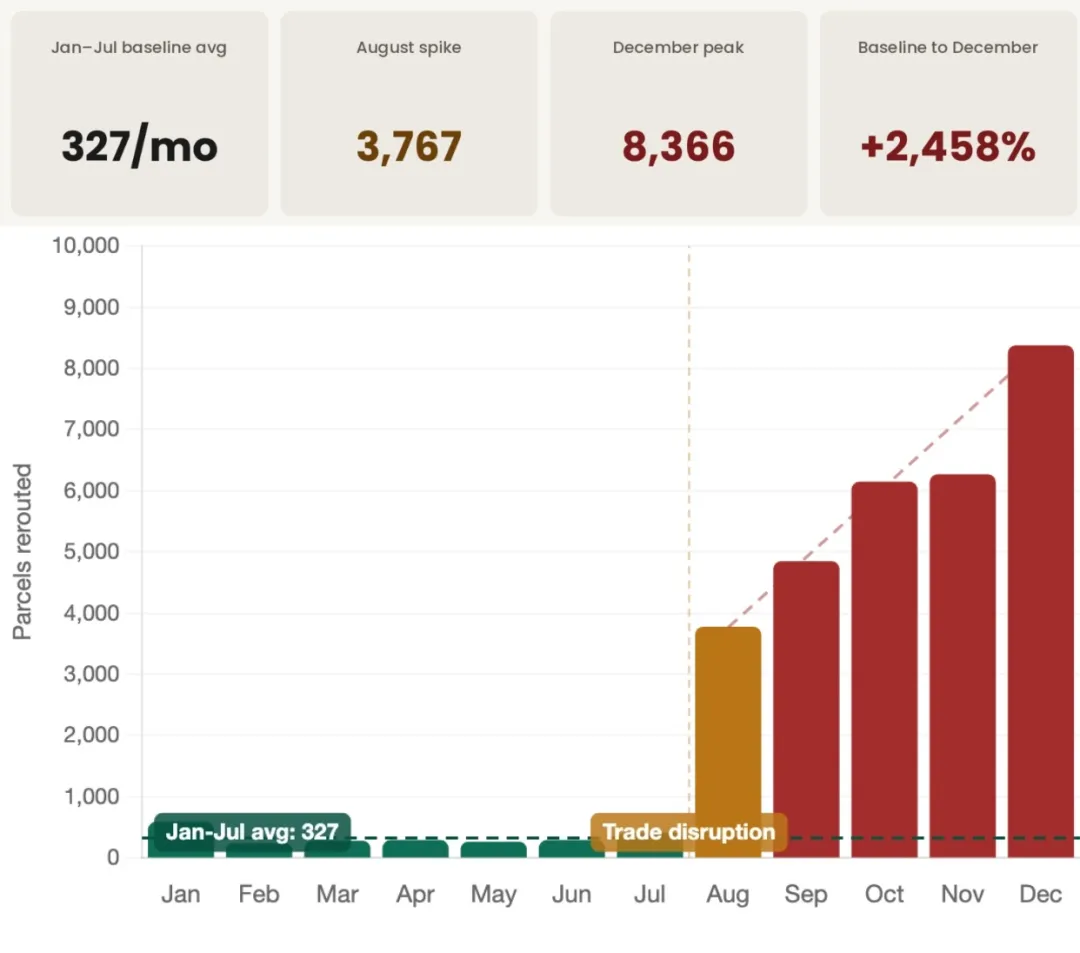Click the Dec x-axis label

[x=1041, y=894]
